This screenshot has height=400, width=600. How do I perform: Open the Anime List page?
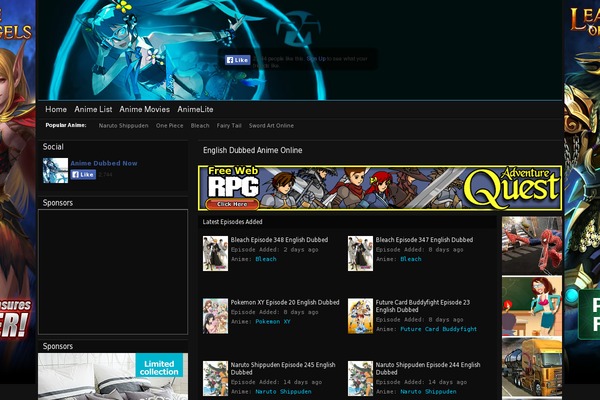[93, 109]
